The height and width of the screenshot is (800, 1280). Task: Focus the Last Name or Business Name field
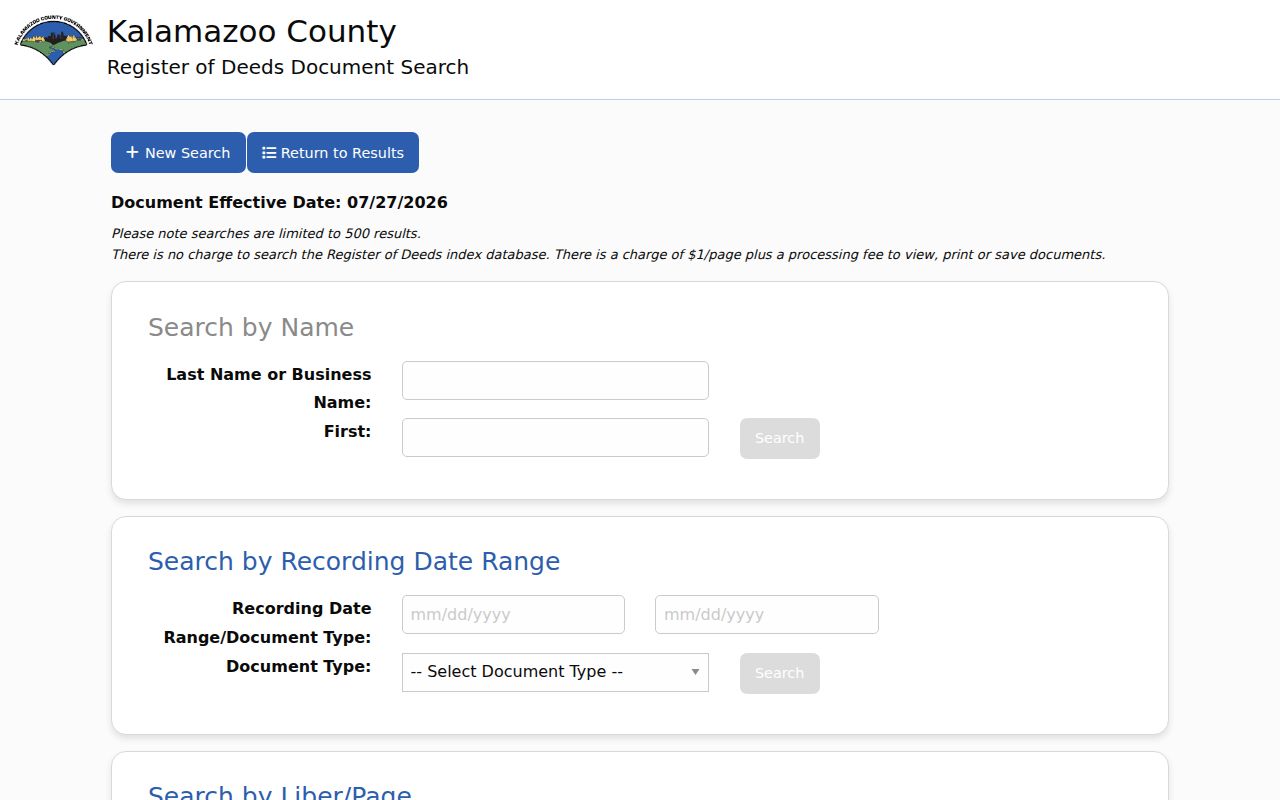point(555,381)
